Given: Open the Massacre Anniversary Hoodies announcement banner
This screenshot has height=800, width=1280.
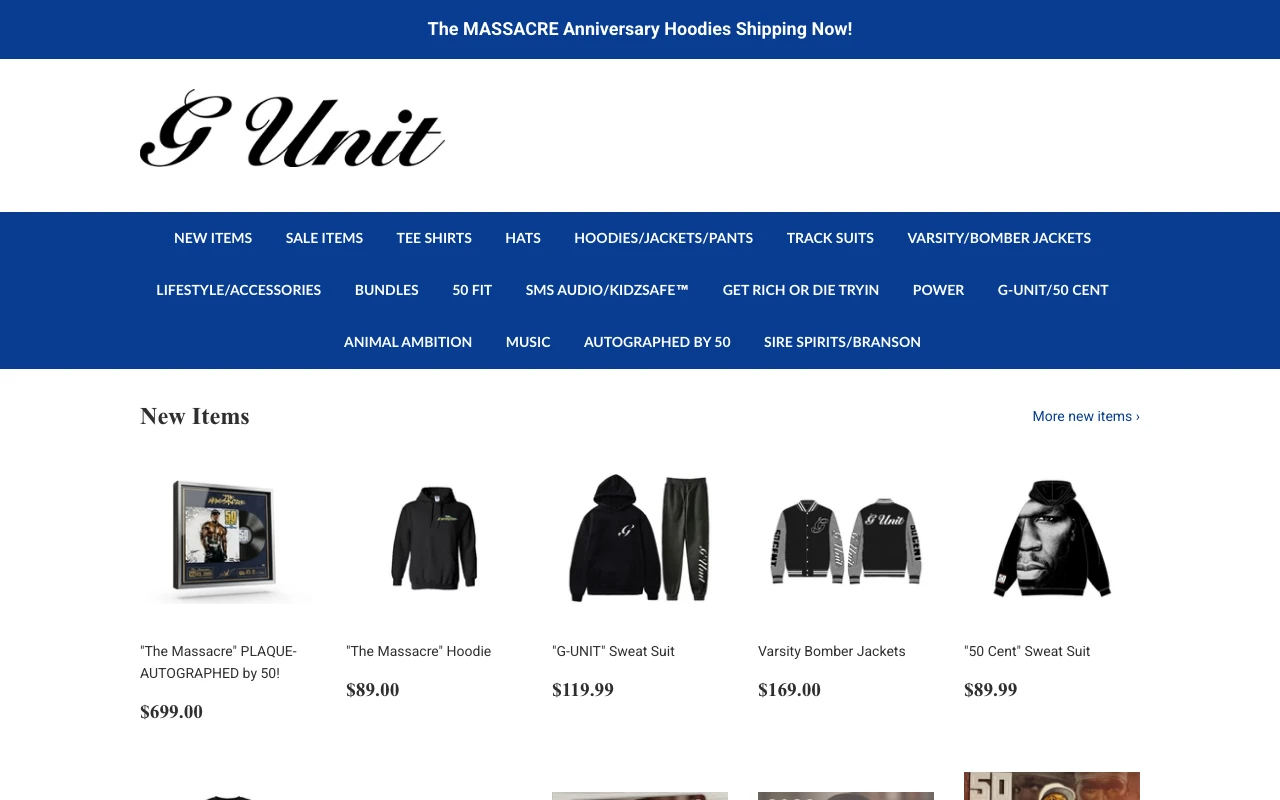Looking at the screenshot, I should click(640, 29).
